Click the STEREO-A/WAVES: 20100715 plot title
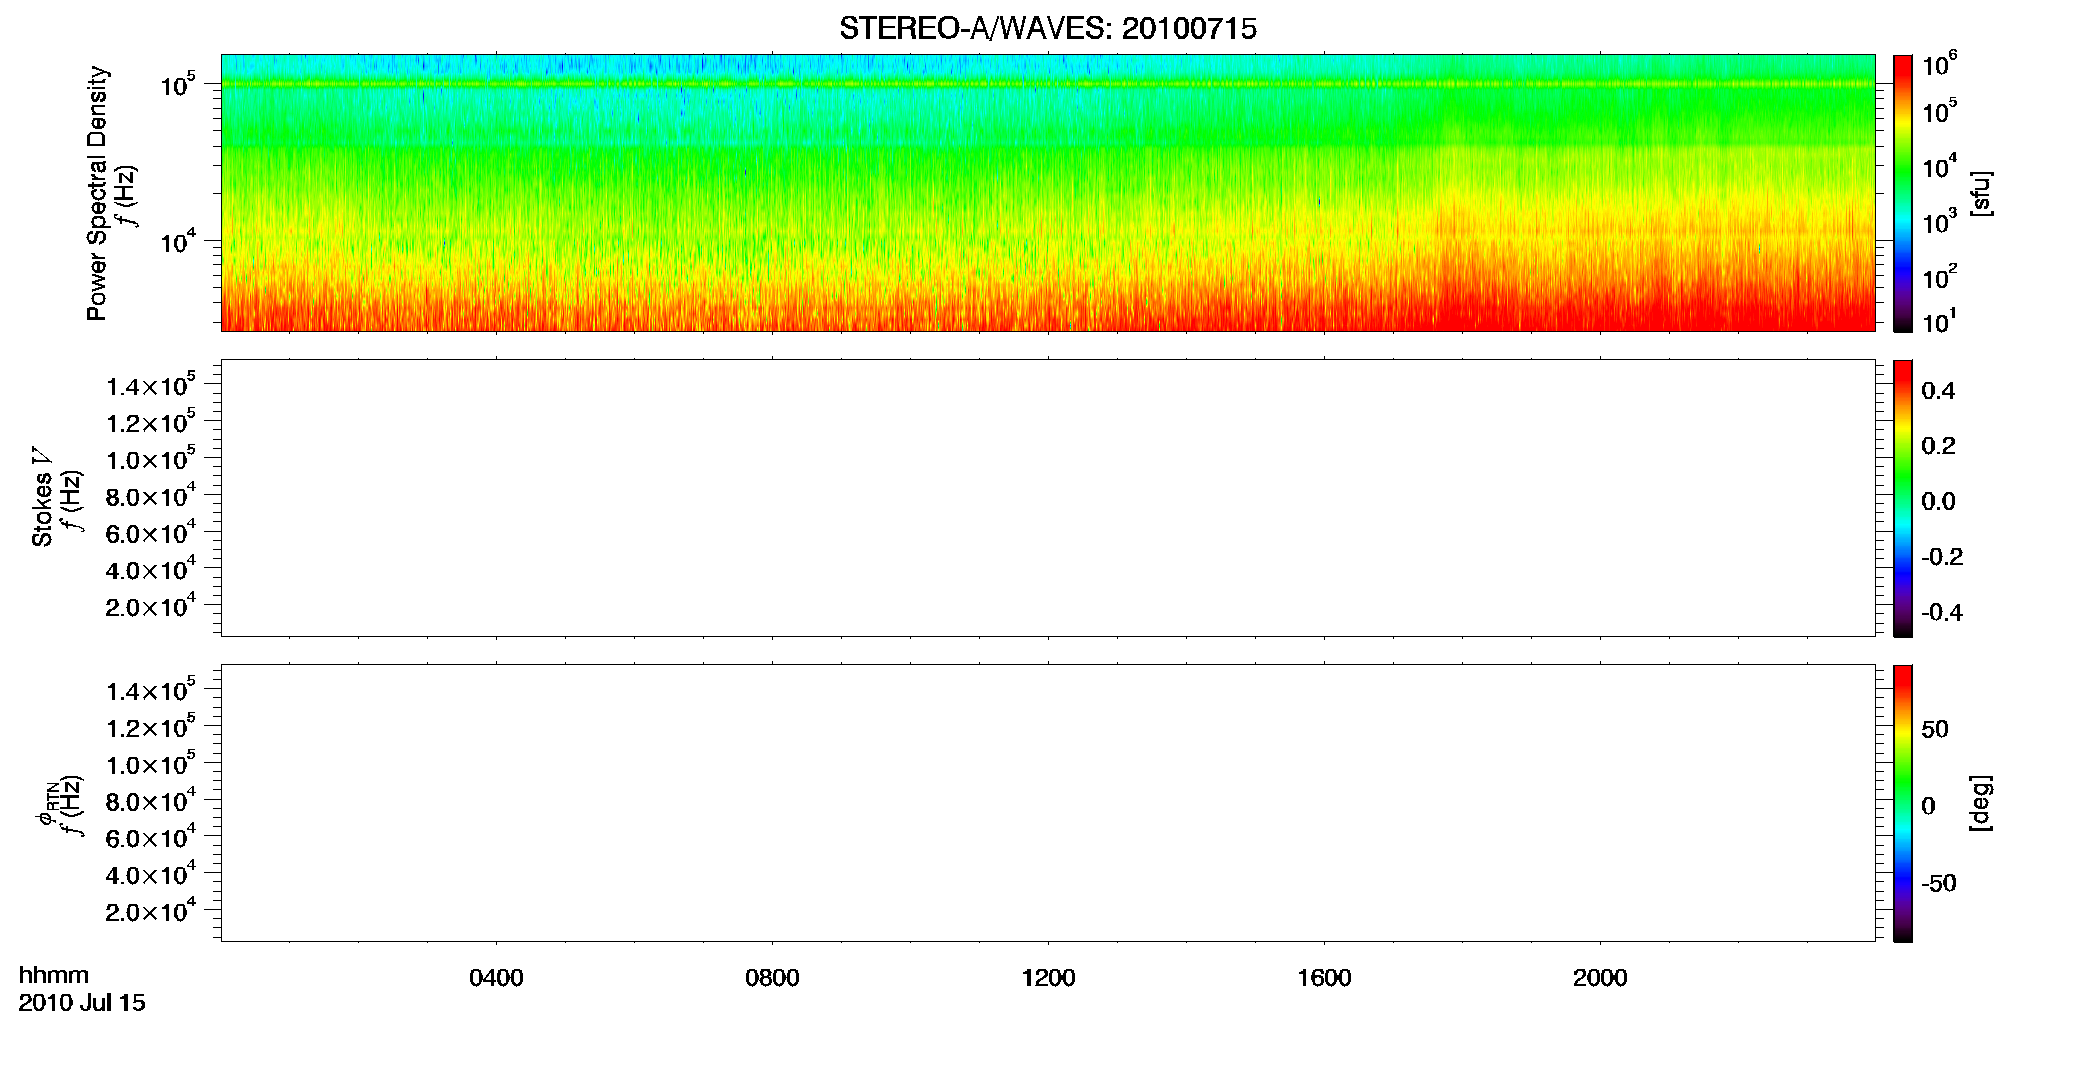 (1047, 29)
